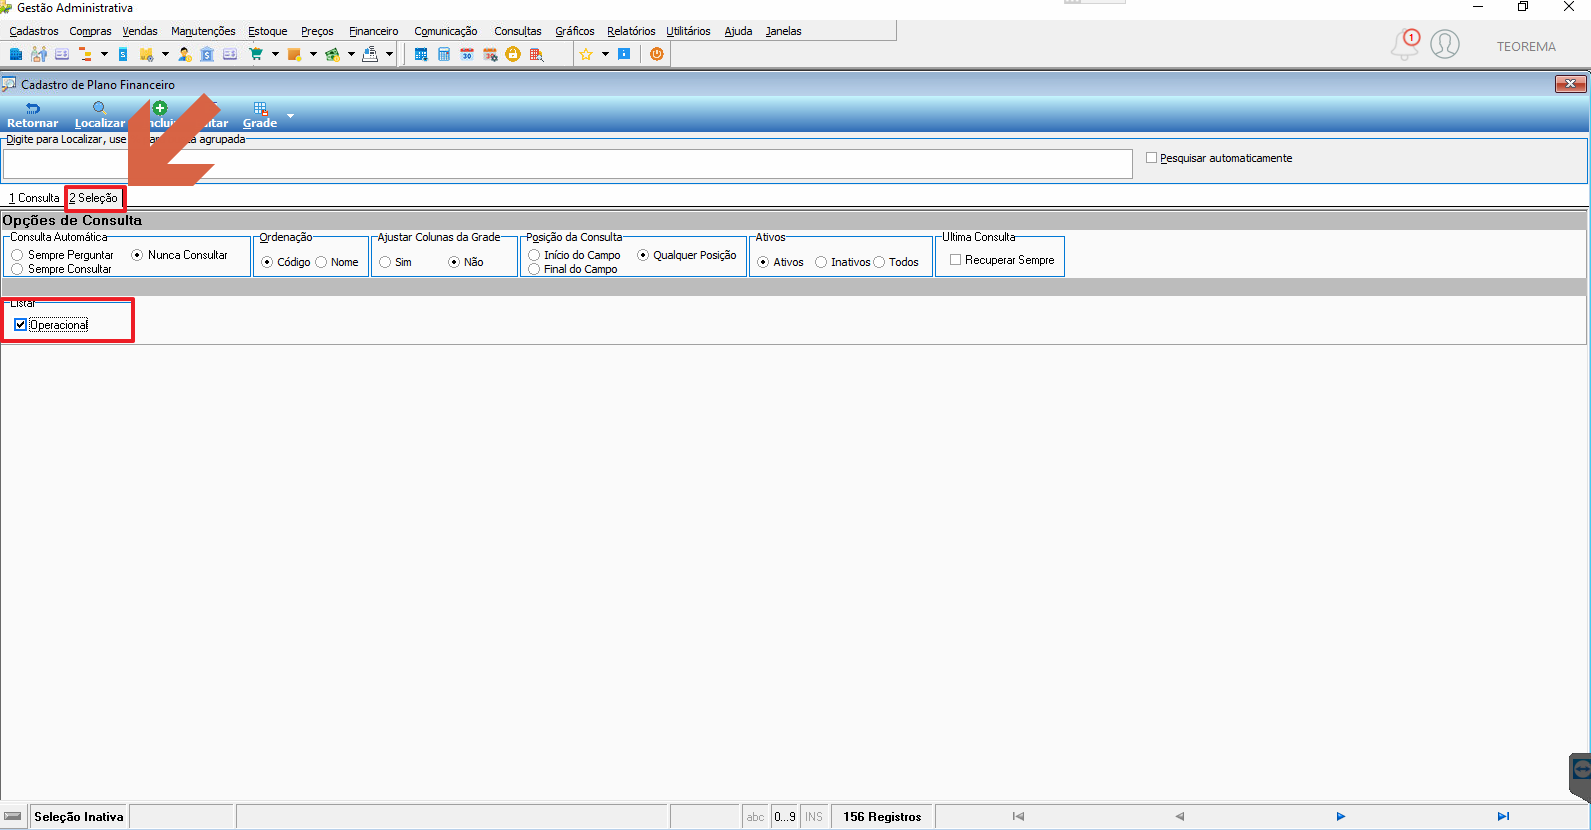Viewport: 1591px width, 830px height.
Task: Uncheck the Operacional checkbox
Action: 20,325
